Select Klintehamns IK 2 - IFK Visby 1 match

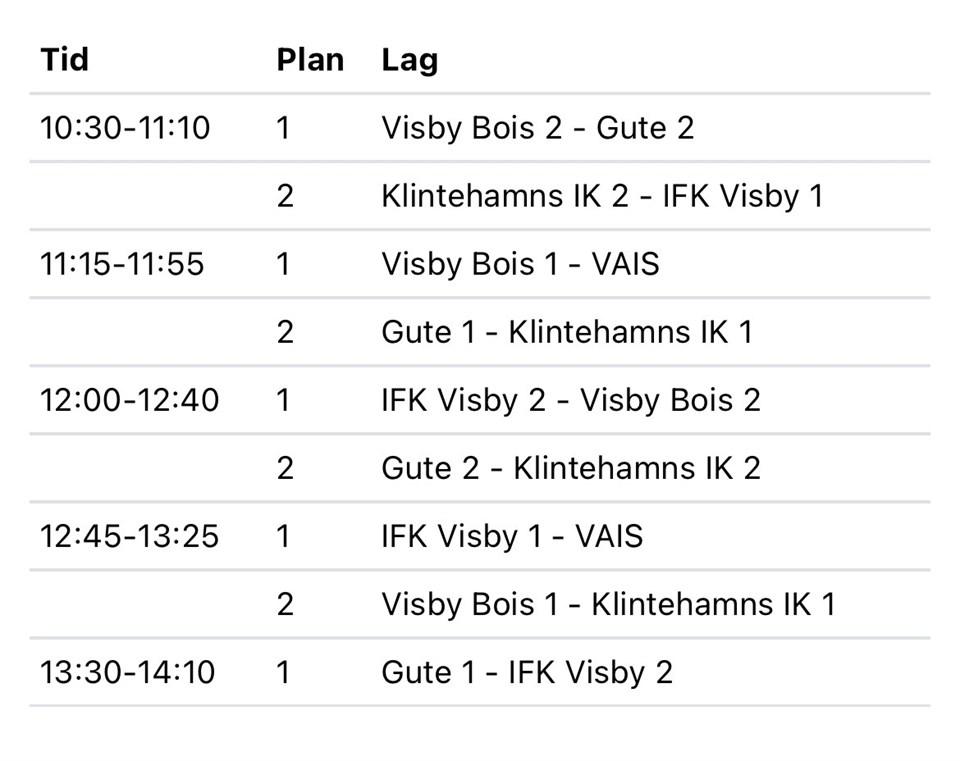(602, 197)
